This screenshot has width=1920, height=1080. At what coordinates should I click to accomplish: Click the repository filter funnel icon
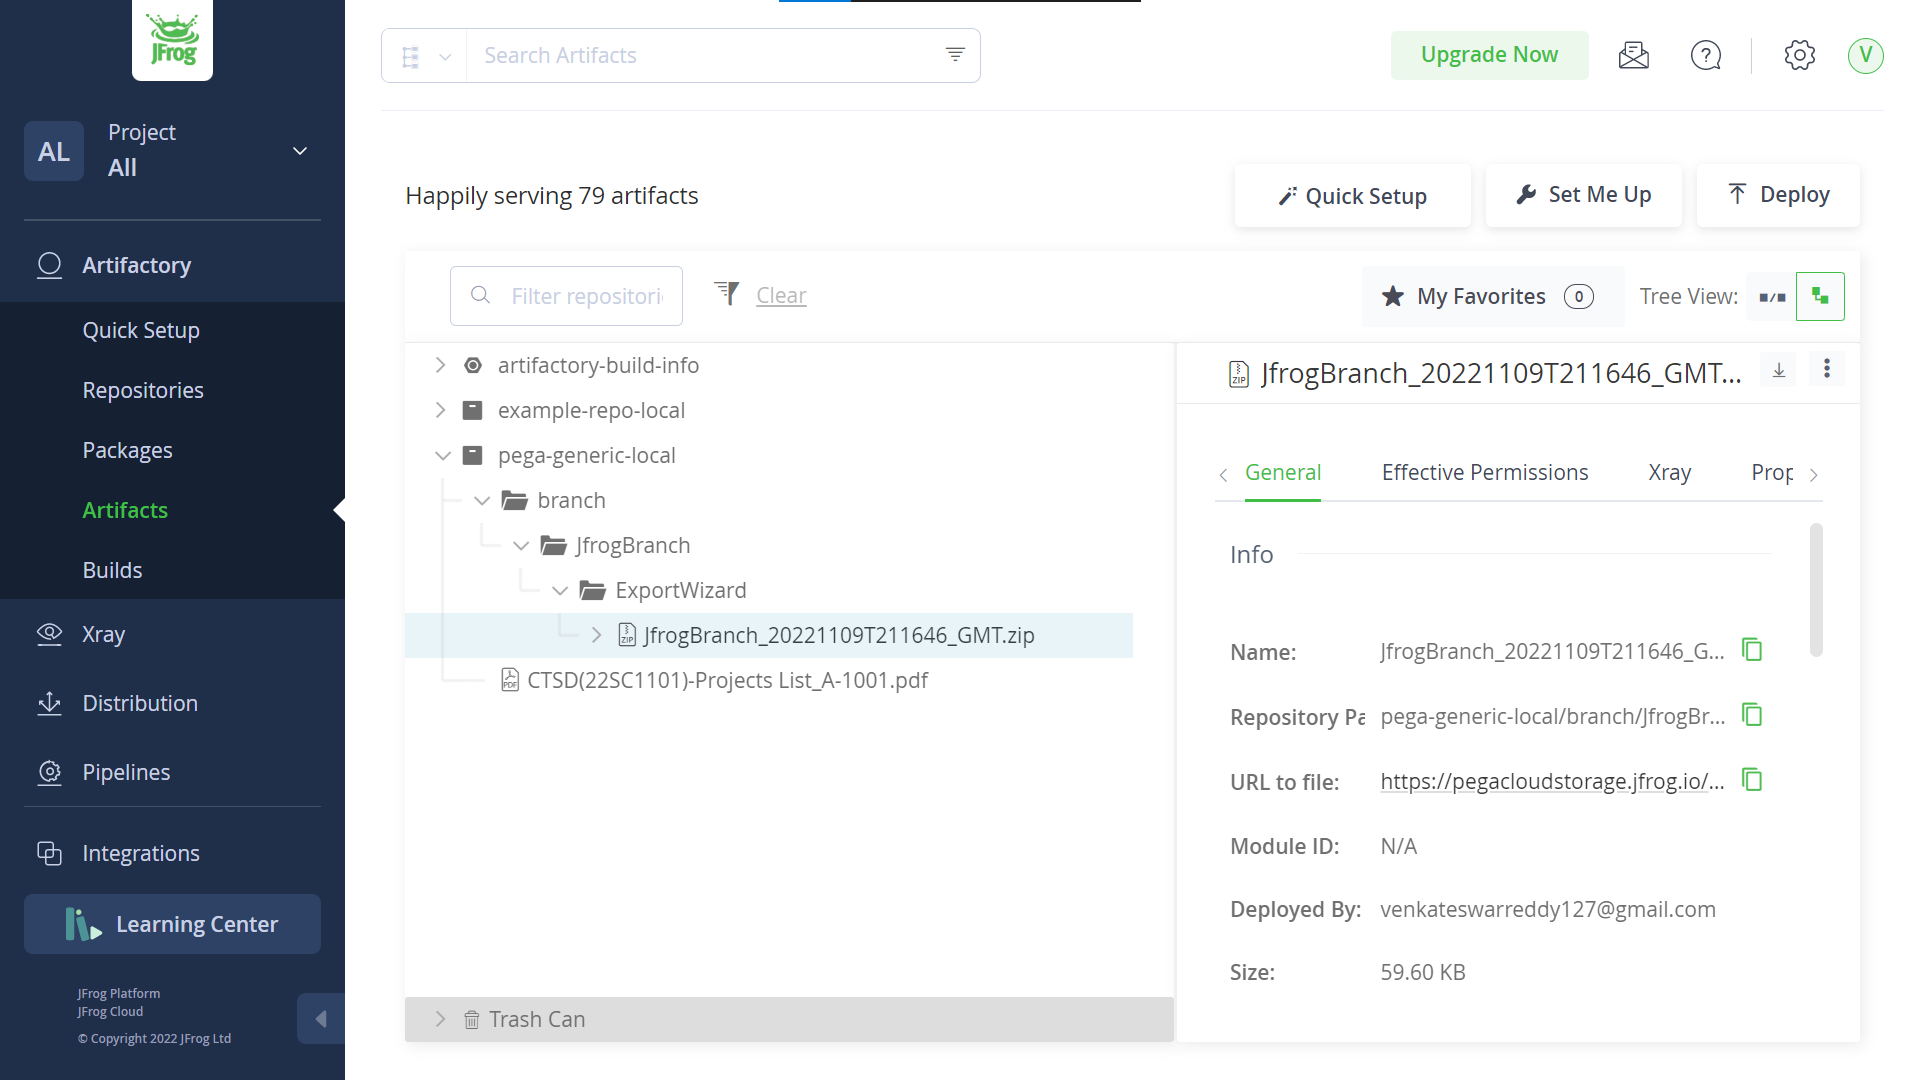727,294
